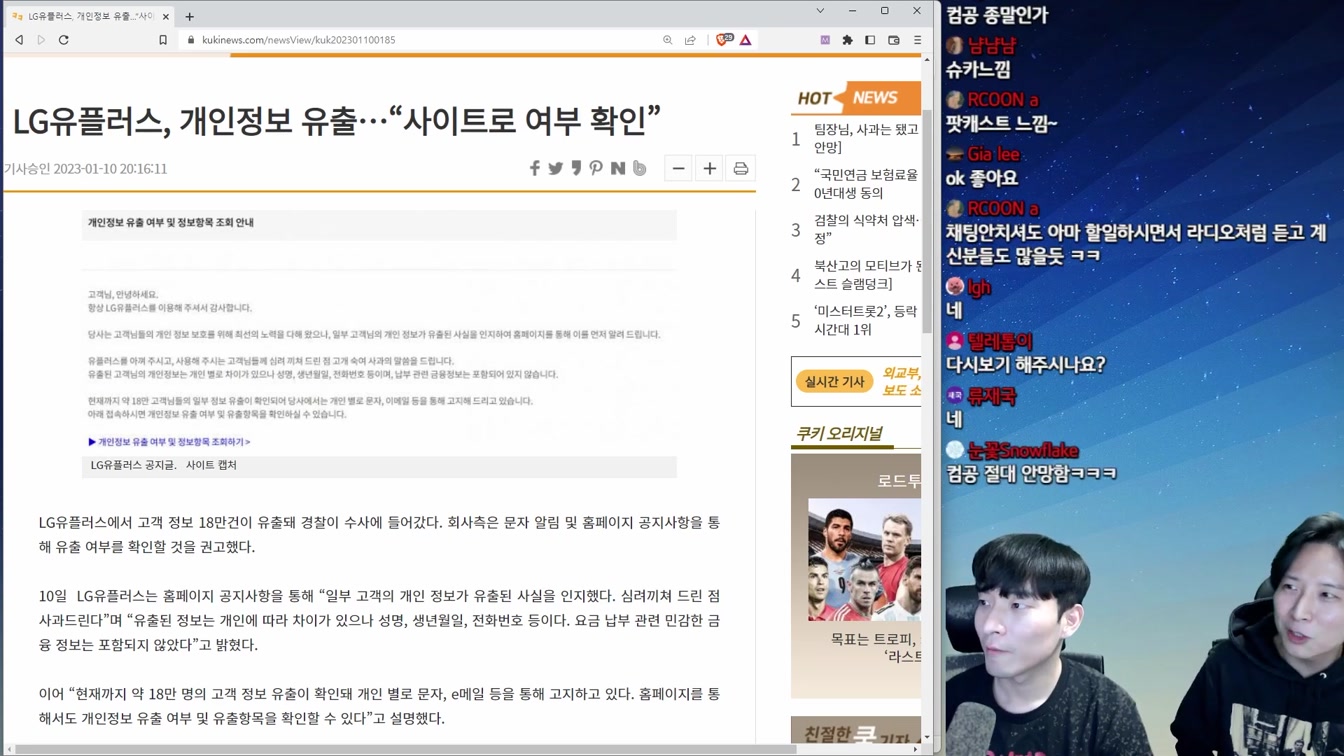The width and height of the screenshot is (1344, 756).
Task: Open the soccer players thumbnail in 쿠키 오리지널
Action: [x=864, y=560]
